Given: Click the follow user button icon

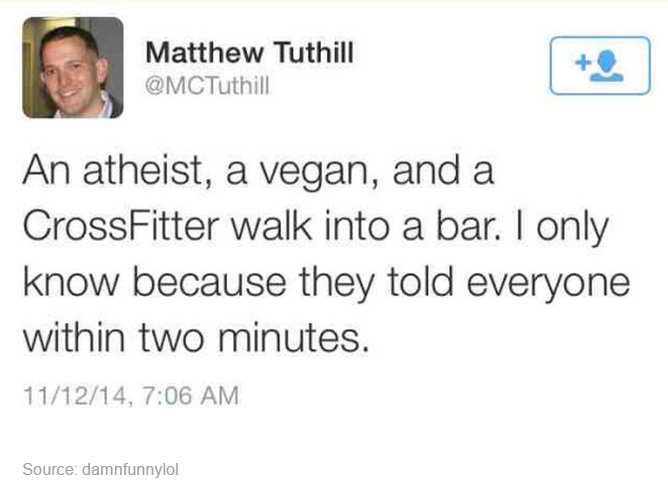Looking at the screenshot, I should [x=599, y=65].
